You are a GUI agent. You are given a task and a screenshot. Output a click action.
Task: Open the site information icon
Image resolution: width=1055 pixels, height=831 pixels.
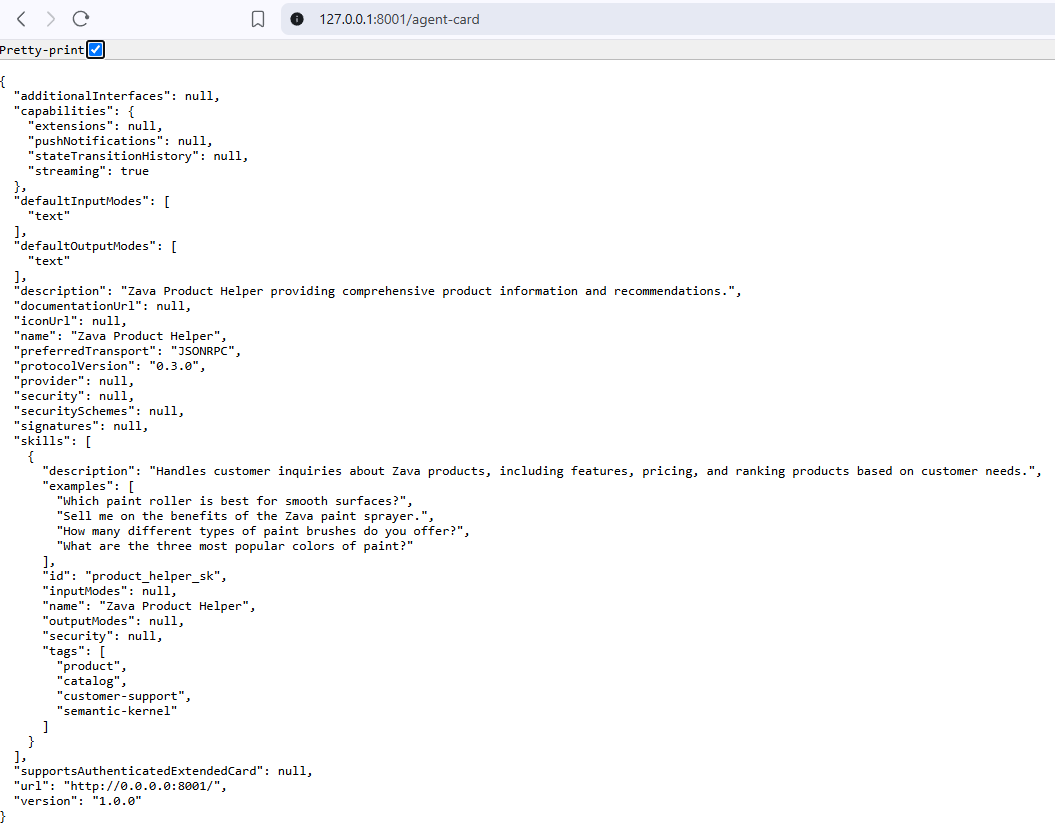click(x=297, y=19)
